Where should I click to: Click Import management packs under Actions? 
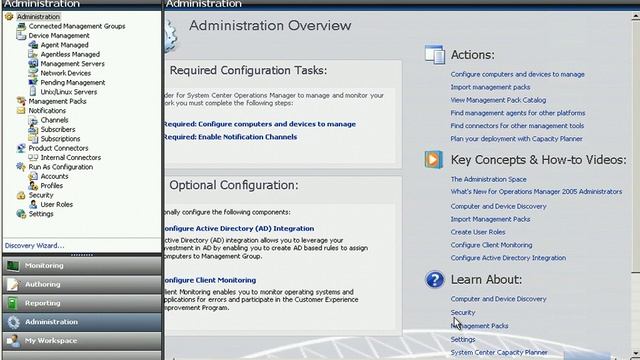pyautogui.click(x=490, y=87)
